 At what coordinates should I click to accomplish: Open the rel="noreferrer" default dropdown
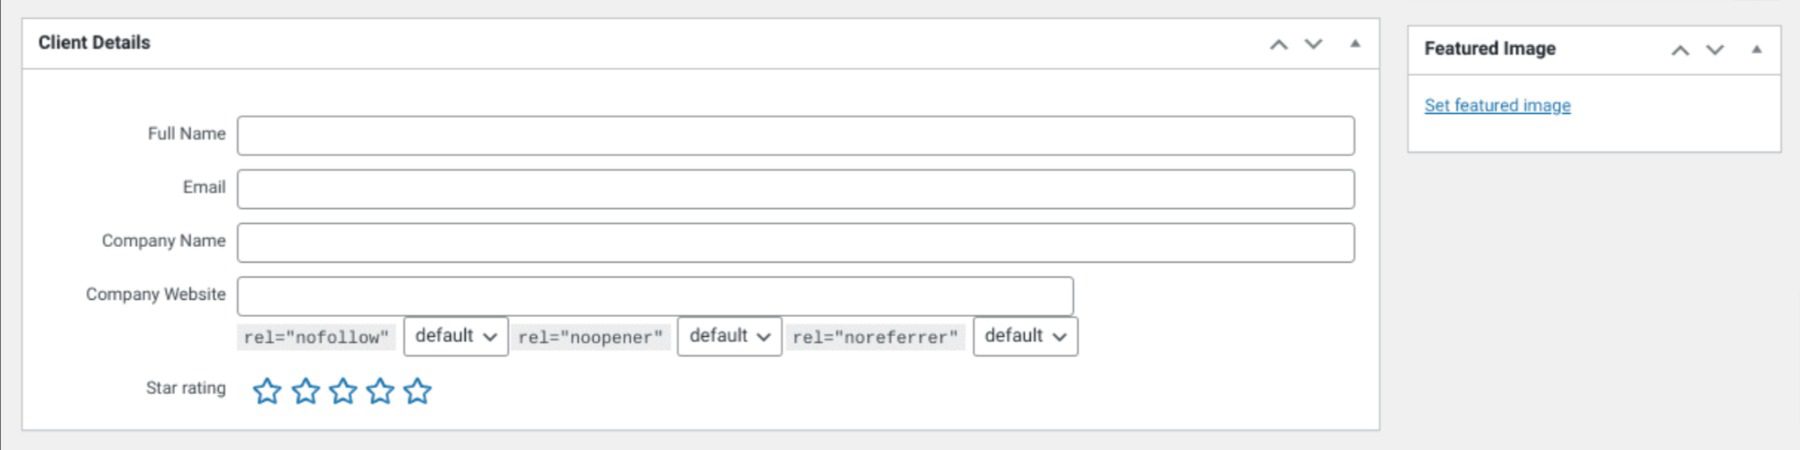(x=1025, y=336)
